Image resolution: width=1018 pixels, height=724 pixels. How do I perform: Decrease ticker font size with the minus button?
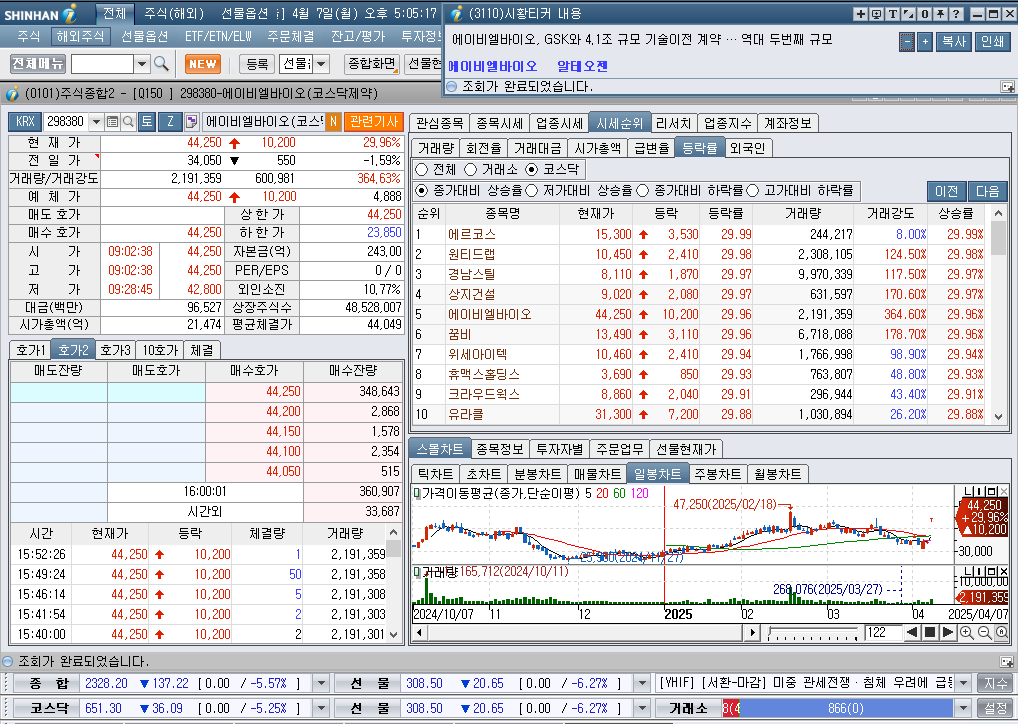click(908, 42)
